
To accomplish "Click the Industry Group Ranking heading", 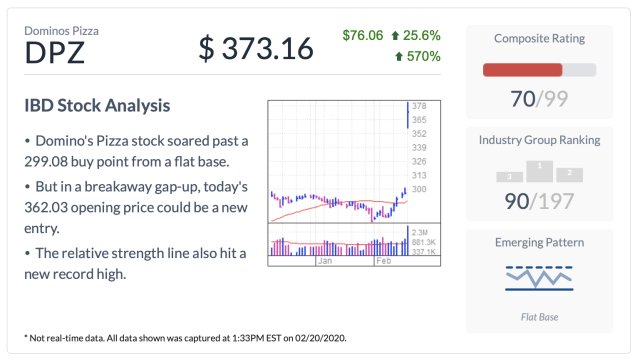I will [539, 140].
